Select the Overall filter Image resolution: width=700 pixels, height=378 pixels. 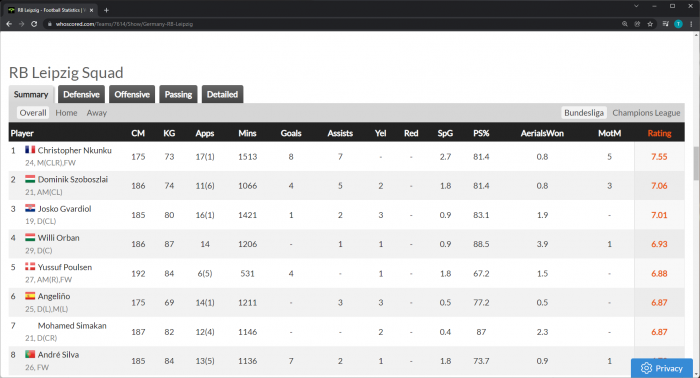tap(33, 113)
